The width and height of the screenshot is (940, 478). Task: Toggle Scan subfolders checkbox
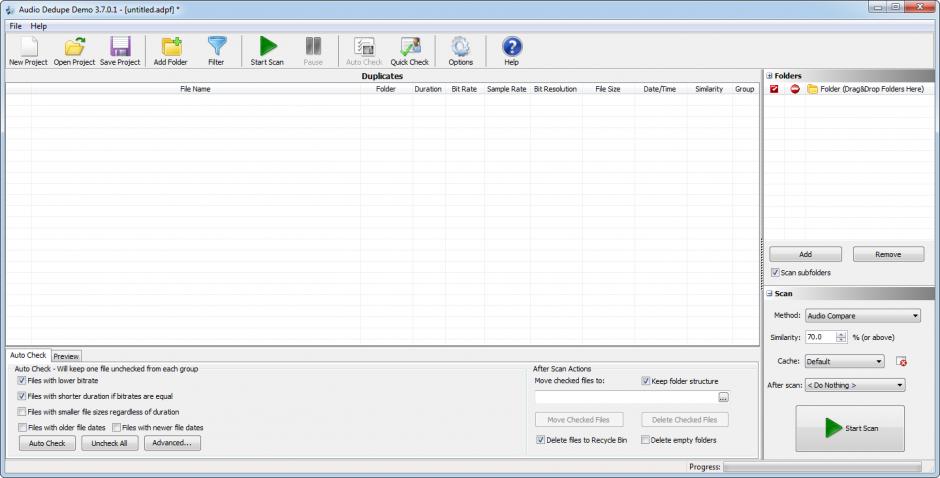click(775, 272)
